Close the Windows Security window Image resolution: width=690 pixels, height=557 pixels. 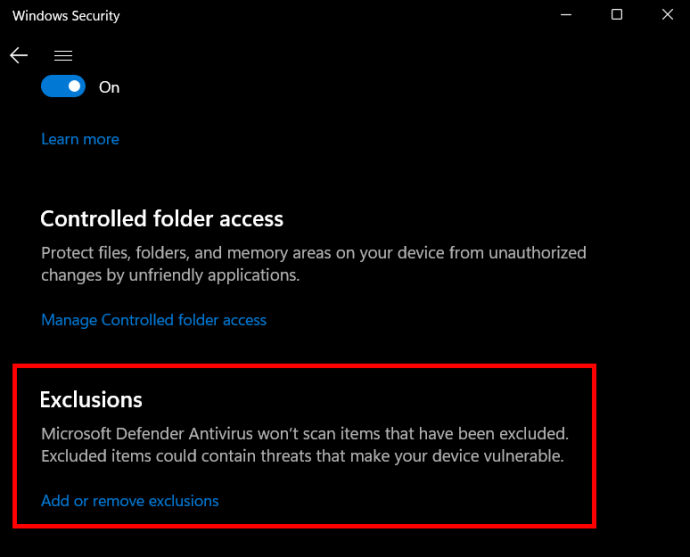click(668, 15)
